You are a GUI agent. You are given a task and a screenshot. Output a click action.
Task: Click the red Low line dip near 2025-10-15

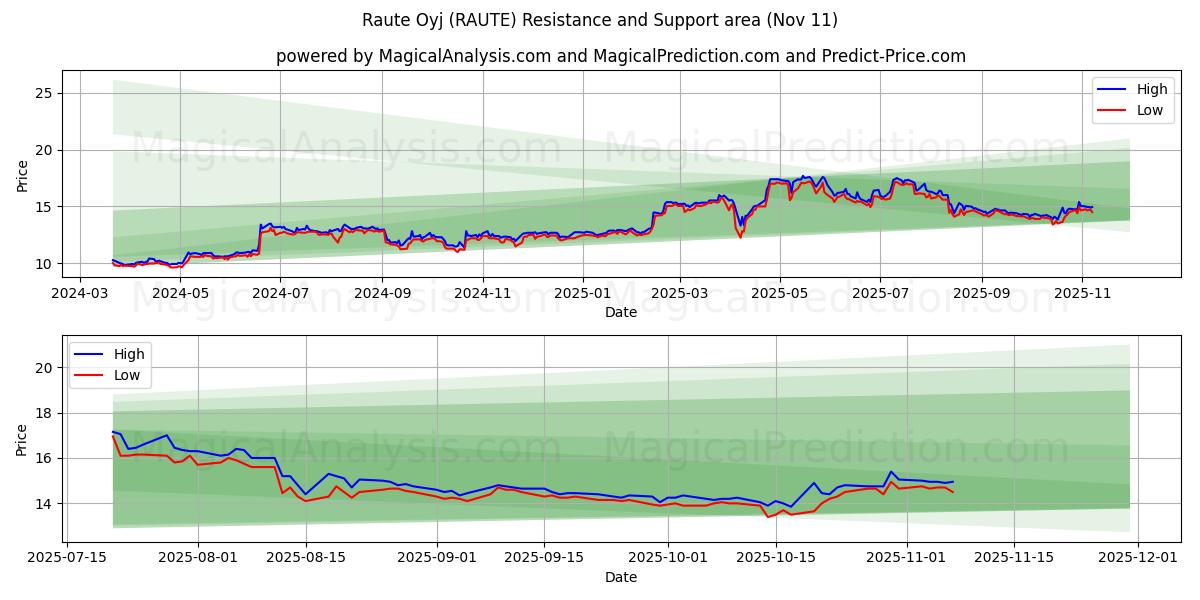(x=766, y=516)
